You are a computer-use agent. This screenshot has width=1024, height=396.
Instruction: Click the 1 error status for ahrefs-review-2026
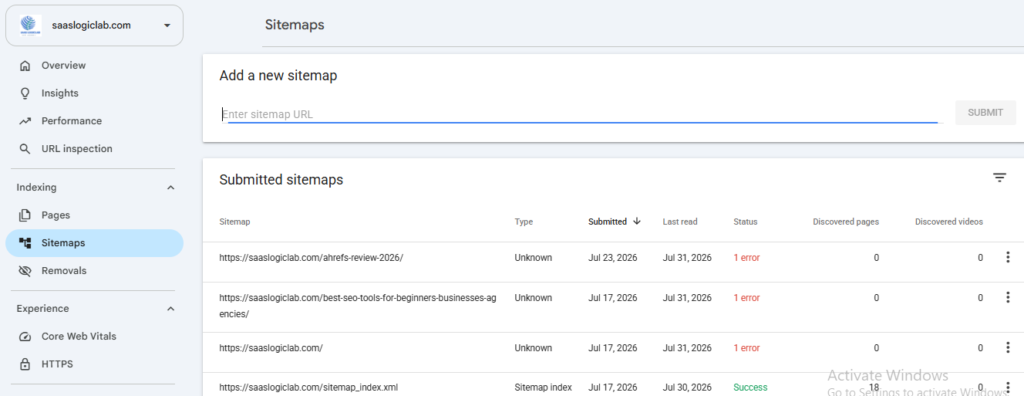[x=746, y=257]
